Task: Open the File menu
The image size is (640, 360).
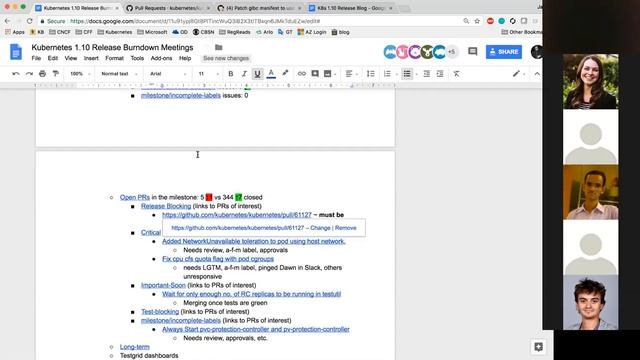Action: (x=36, y=58)
